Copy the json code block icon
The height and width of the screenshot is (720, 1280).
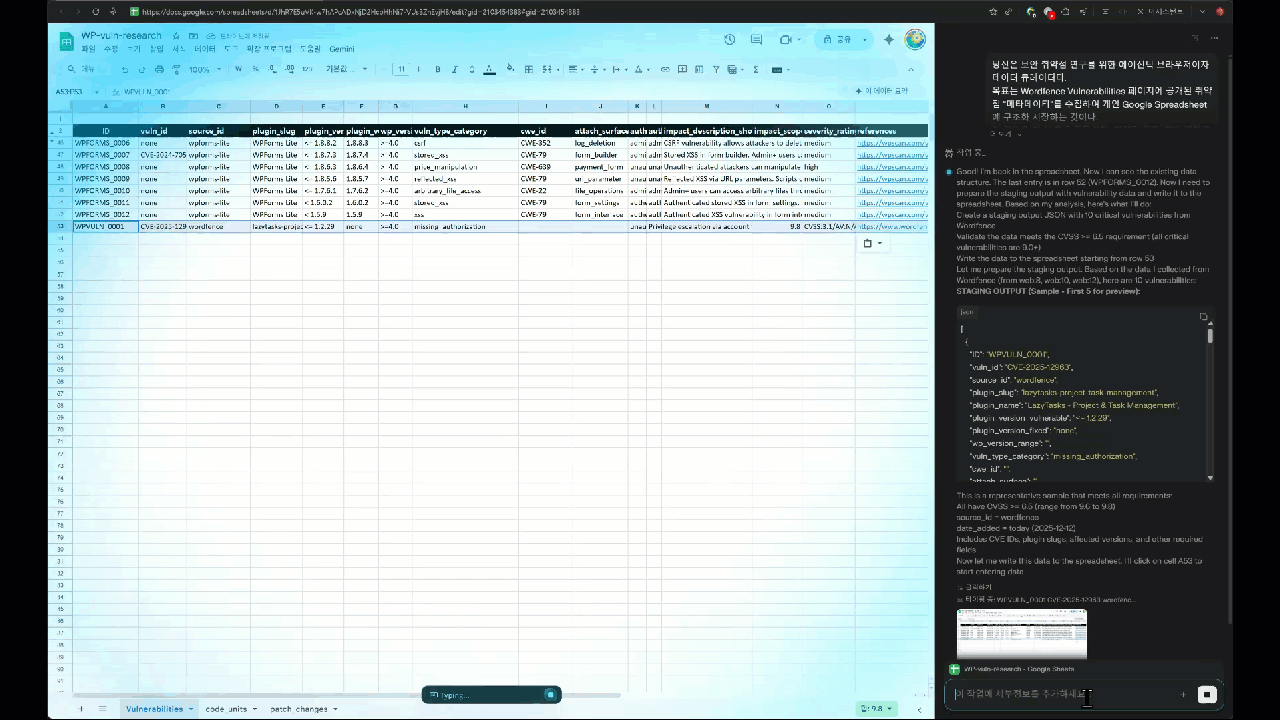click(x=1203, y=316)
